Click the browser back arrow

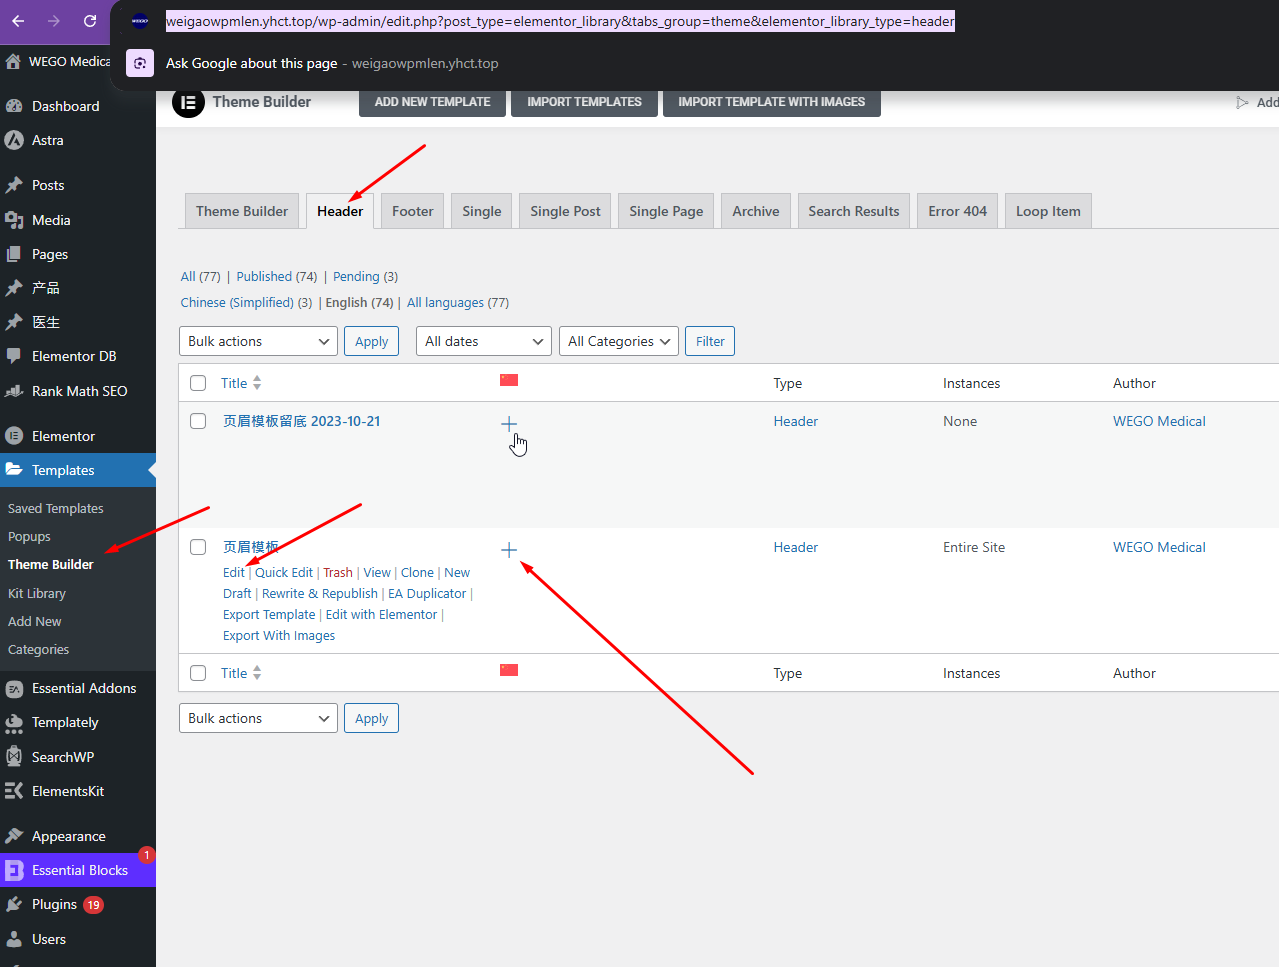click(18, 21)
